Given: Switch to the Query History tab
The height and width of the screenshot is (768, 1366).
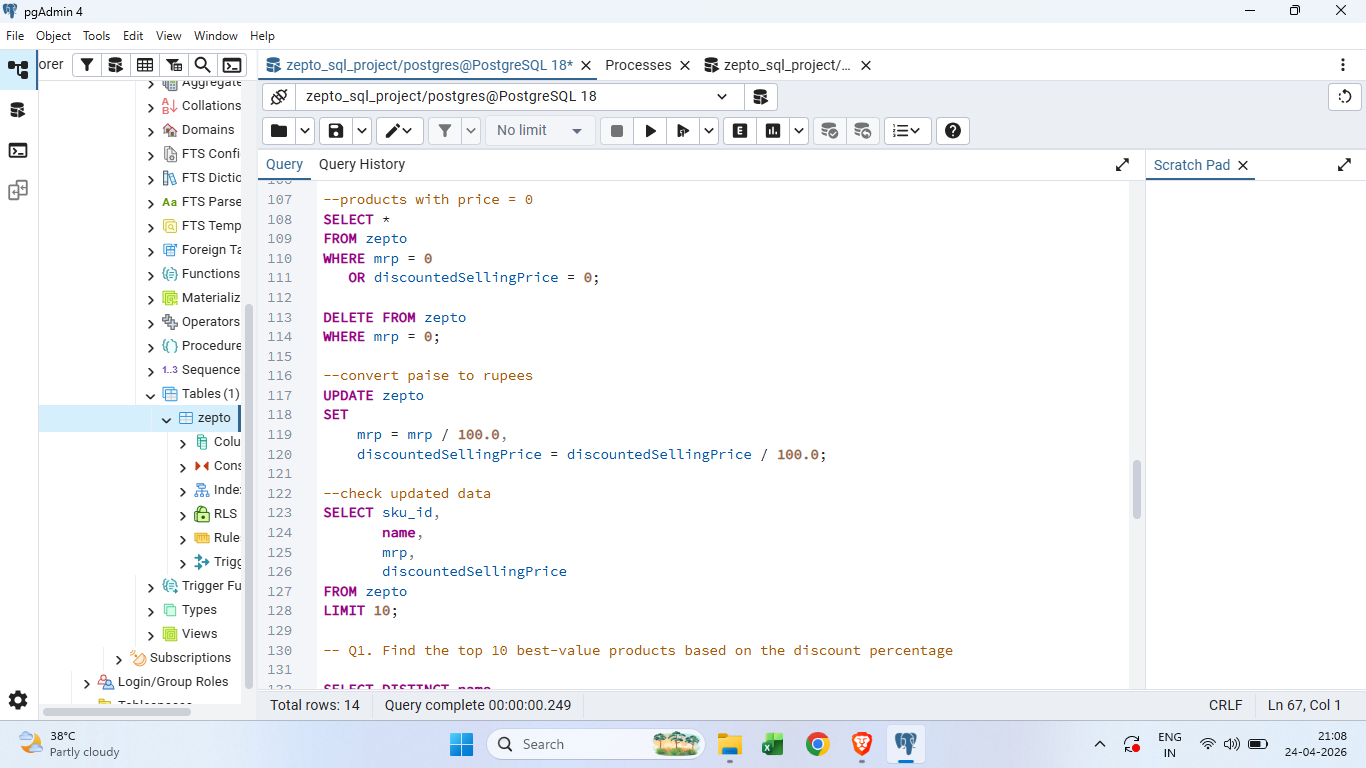Looking at the screenshot, I should [x=362, y=165].
